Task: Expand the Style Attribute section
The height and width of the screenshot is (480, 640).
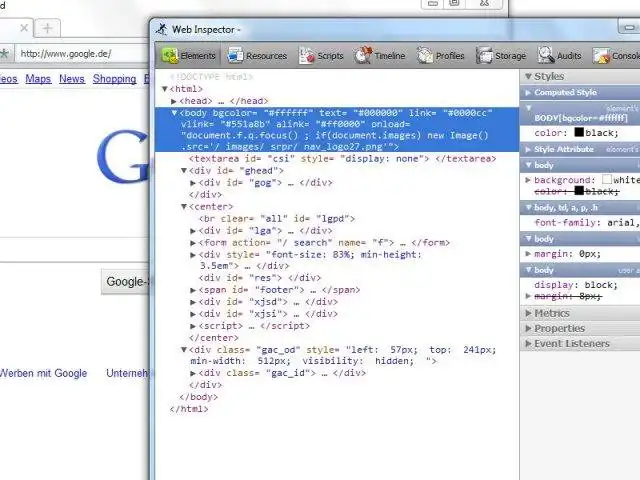Action: pos(528,149)
